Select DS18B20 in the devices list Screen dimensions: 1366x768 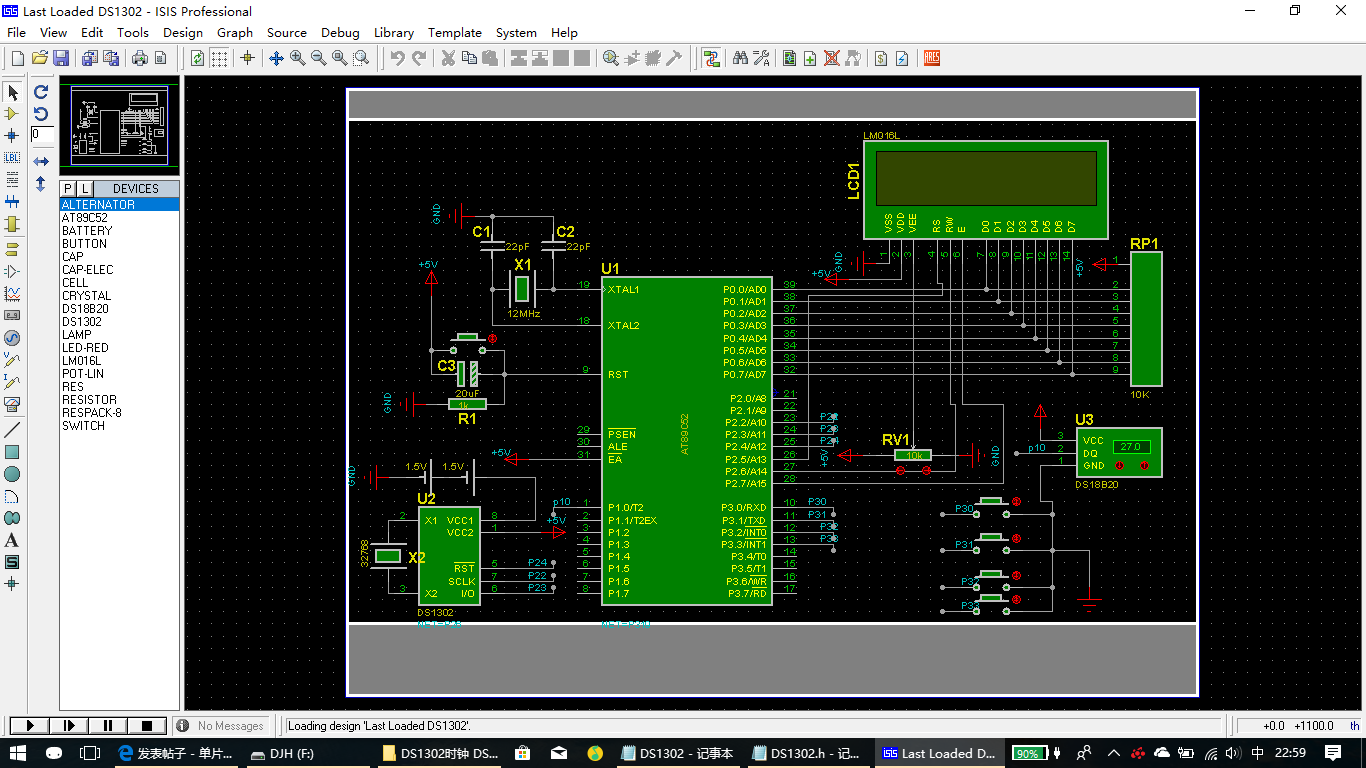point(119,308)
